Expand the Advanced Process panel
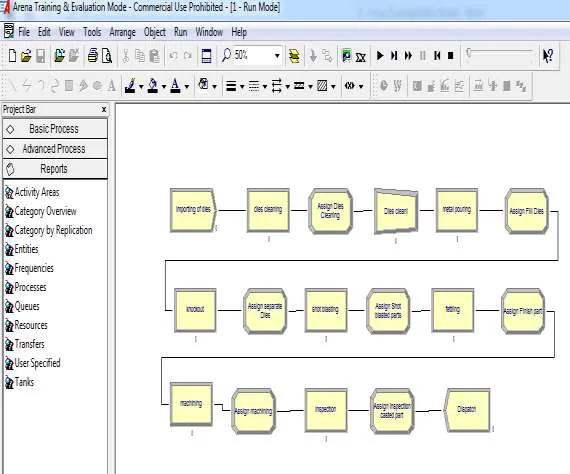570x474 pixels. coord(55,149)
